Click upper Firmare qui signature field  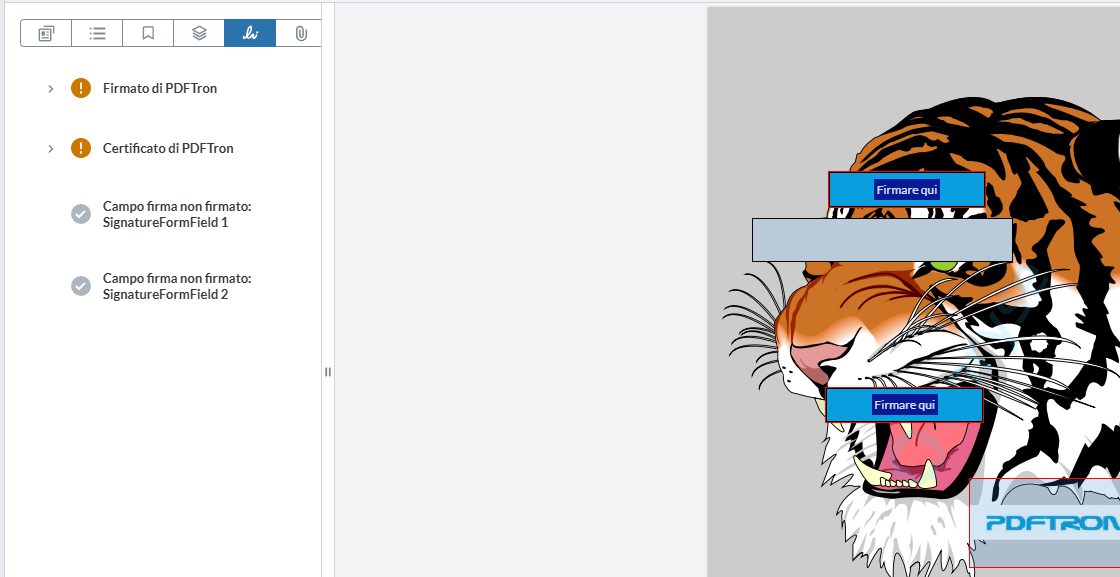[907, 190]
